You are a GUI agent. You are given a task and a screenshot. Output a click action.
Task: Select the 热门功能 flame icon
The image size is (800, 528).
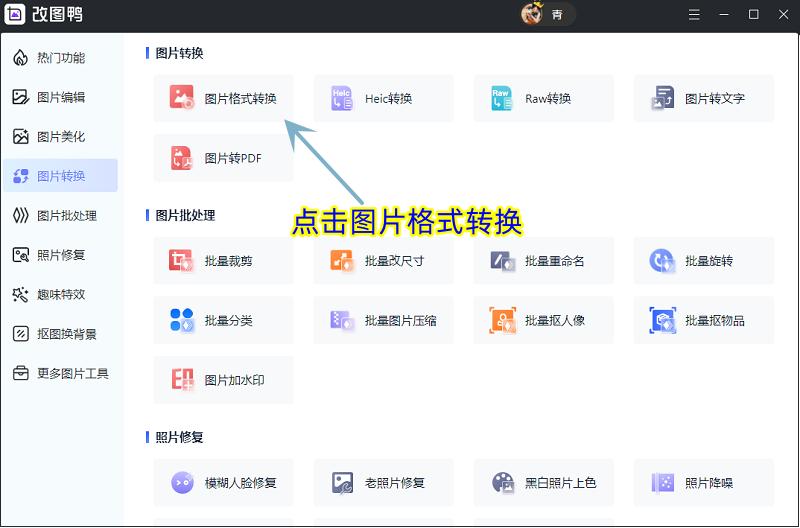(20, 58)
